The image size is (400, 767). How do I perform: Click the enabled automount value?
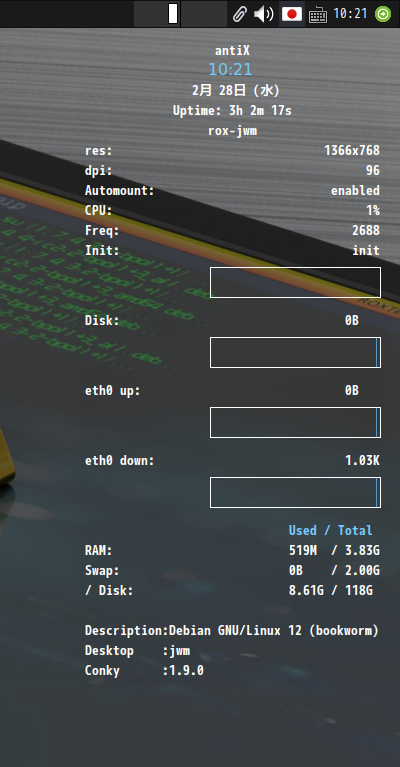coord(356,191)
